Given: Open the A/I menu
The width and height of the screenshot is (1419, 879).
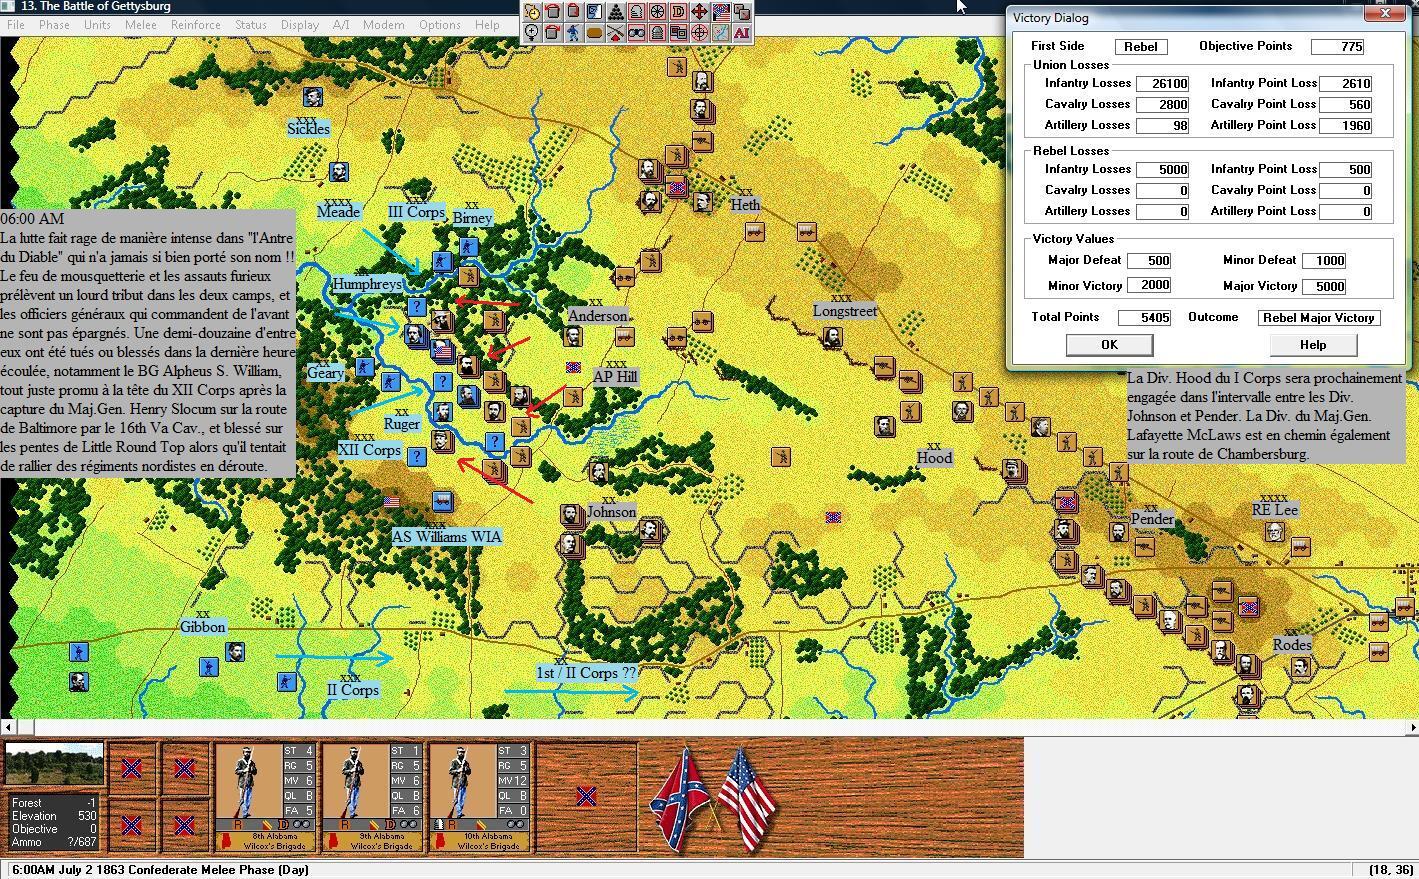Looking at the screenshot, I should (341, 24).
